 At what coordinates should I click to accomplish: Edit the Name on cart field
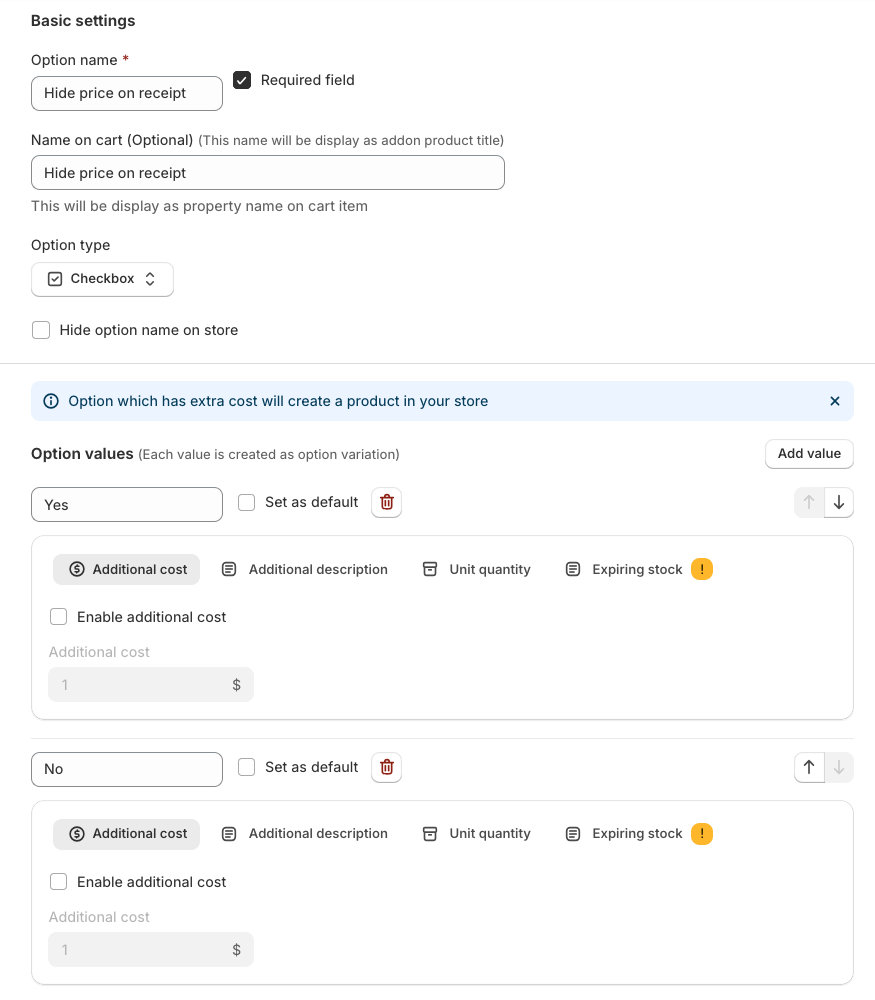(x=268, y=173)
